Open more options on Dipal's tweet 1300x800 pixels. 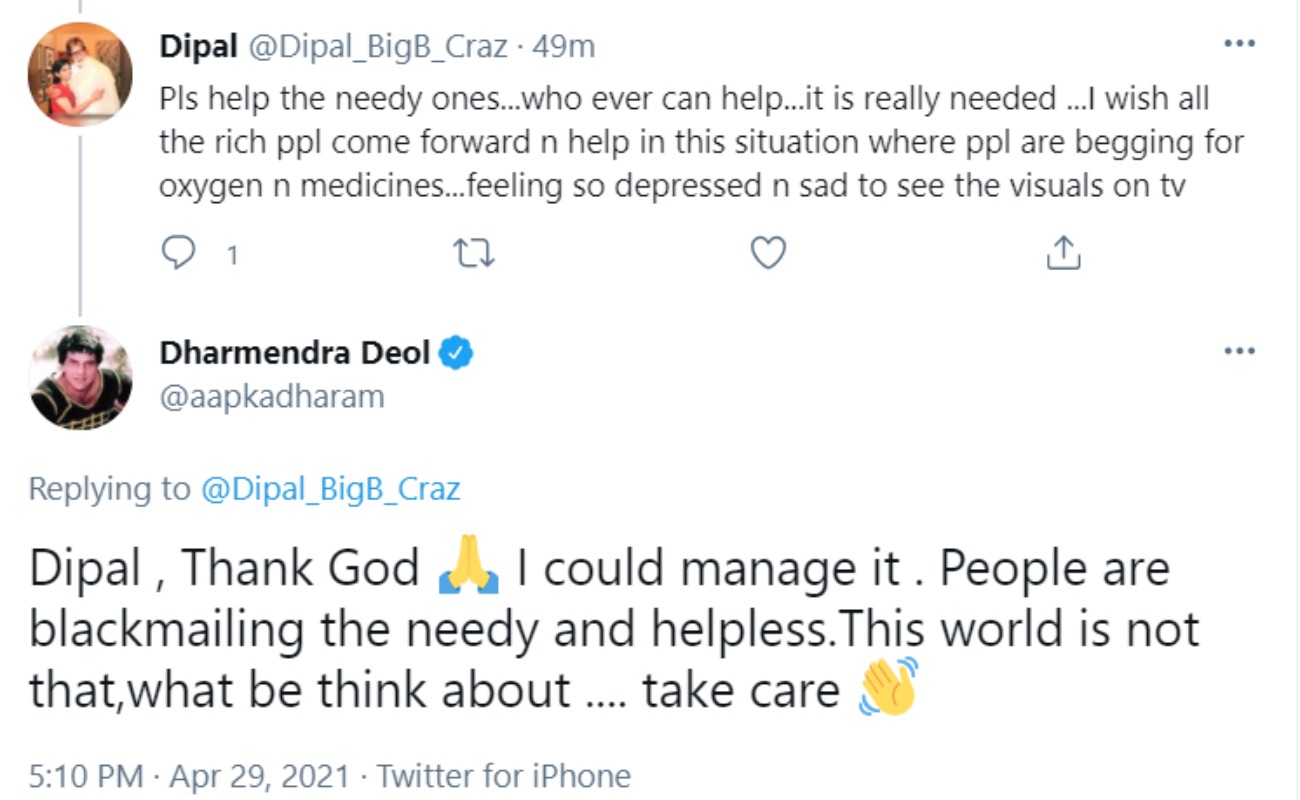(x=1239, y=44)
